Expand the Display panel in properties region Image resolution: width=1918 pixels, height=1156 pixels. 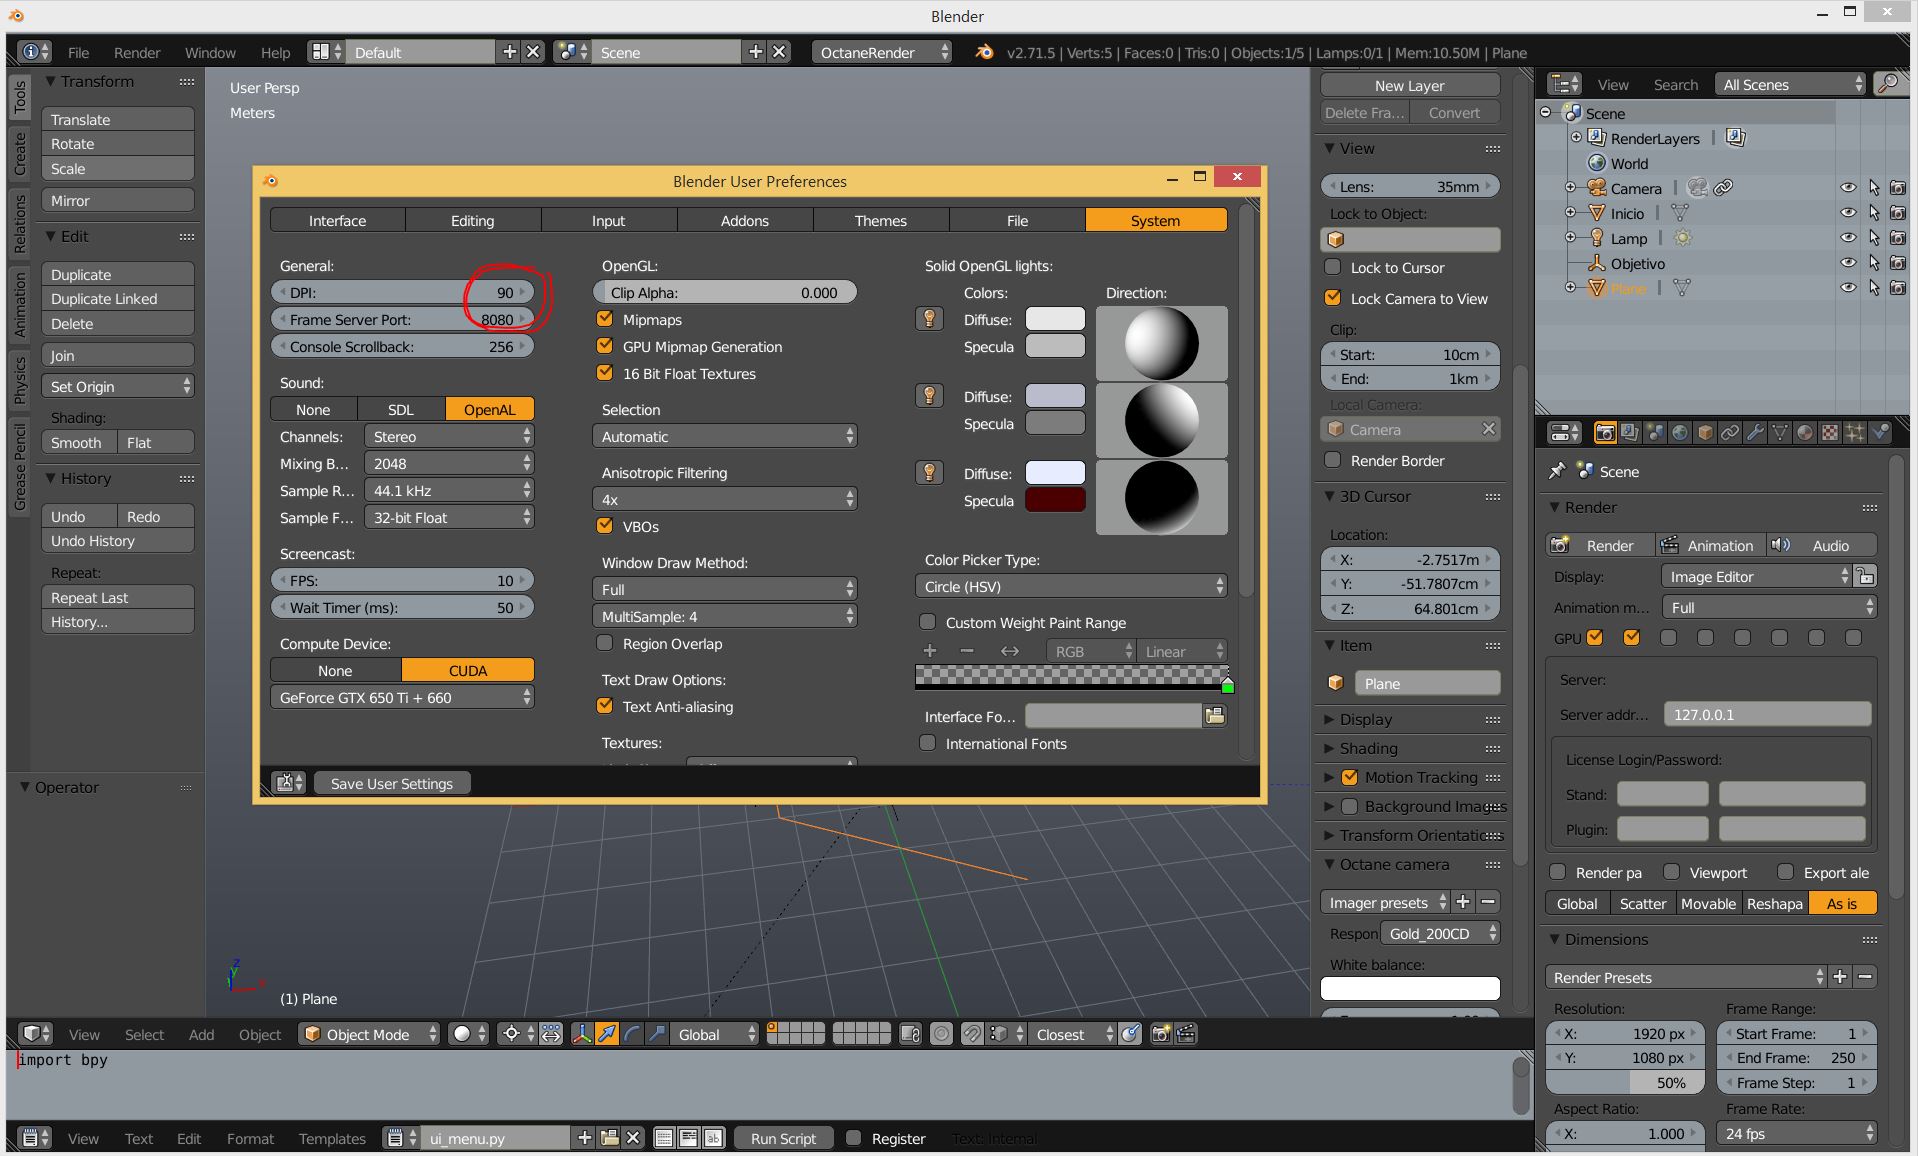pyautogui.click(x=1365, y=719)
